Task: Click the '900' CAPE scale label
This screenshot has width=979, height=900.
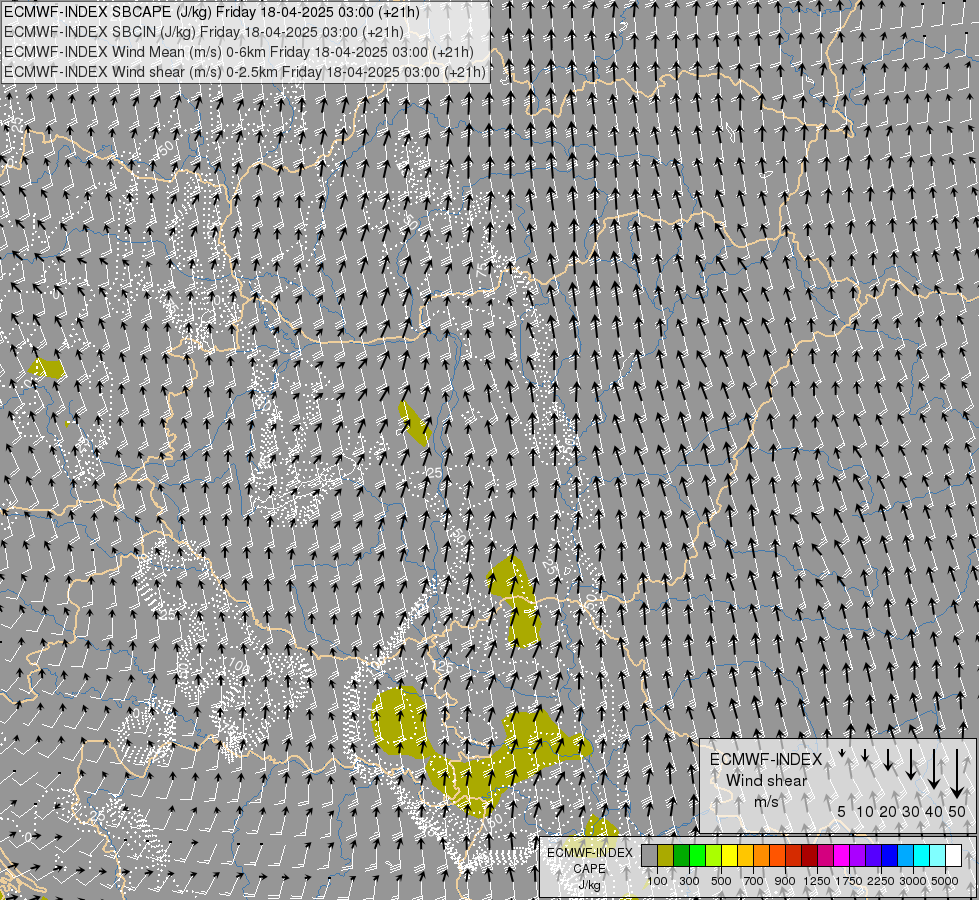Action: click(x=785, y=881)
